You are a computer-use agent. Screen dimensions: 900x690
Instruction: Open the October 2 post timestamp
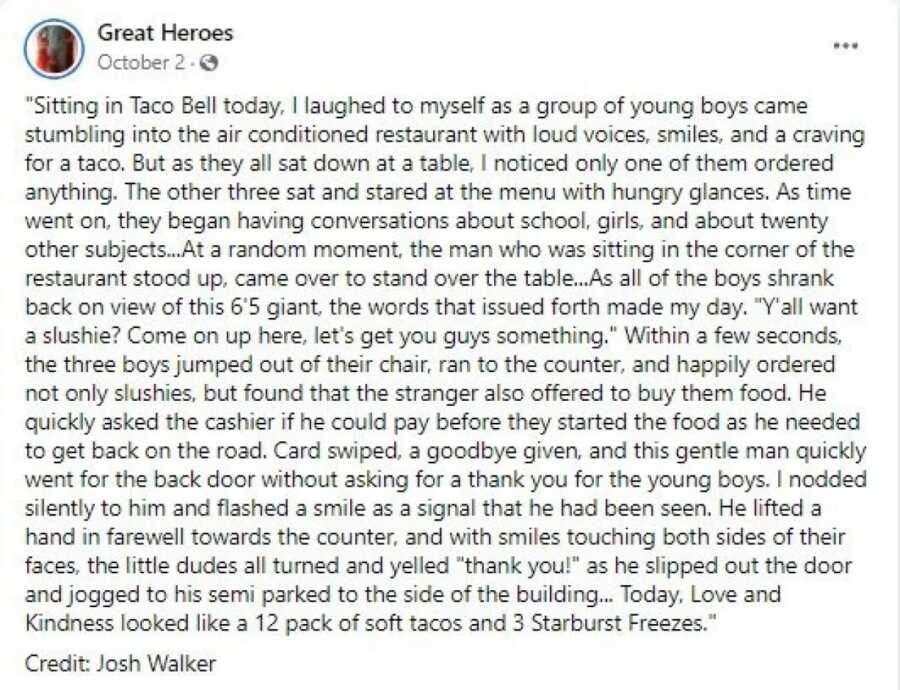point(142,62)
